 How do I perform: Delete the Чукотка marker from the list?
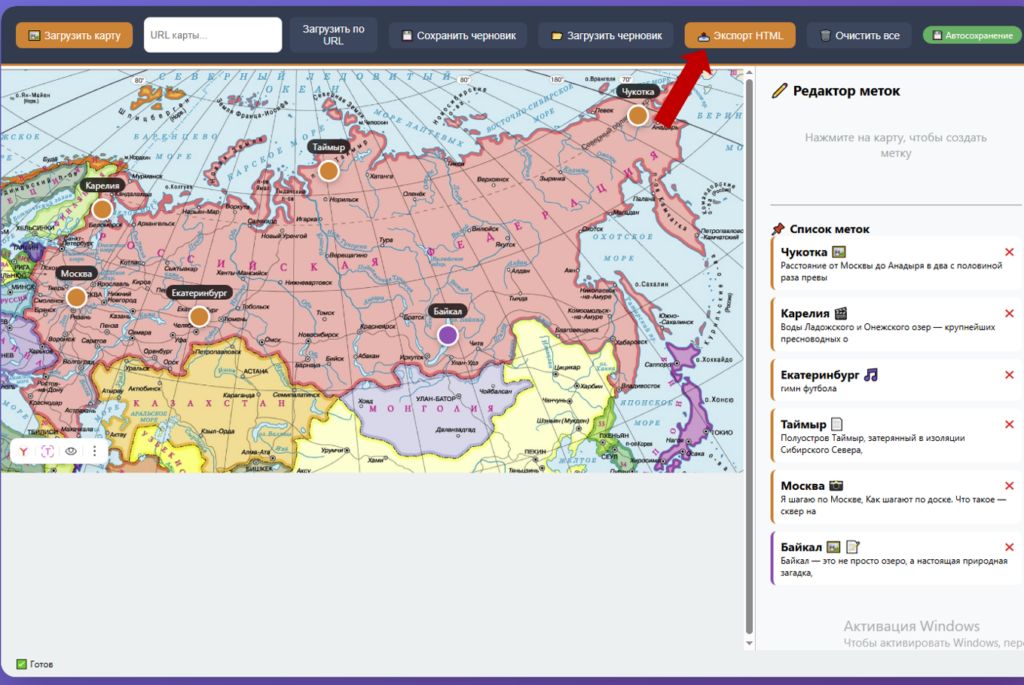point(1009,252)
